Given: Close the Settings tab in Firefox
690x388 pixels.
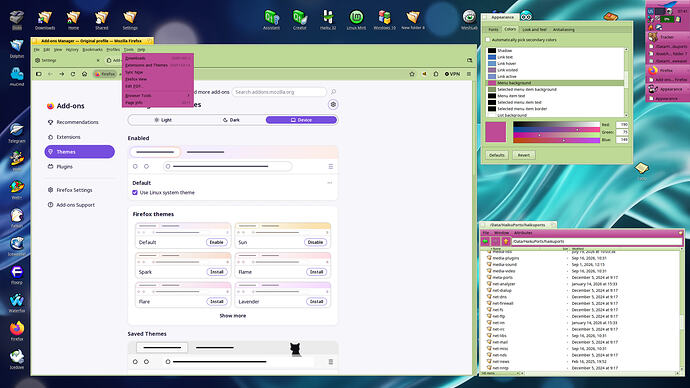Looking at the screenshot, I should point(98,60).
